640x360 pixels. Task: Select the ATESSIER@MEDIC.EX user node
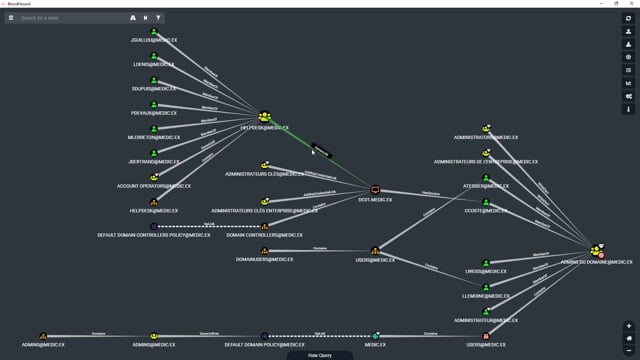(x=486, y=178)
